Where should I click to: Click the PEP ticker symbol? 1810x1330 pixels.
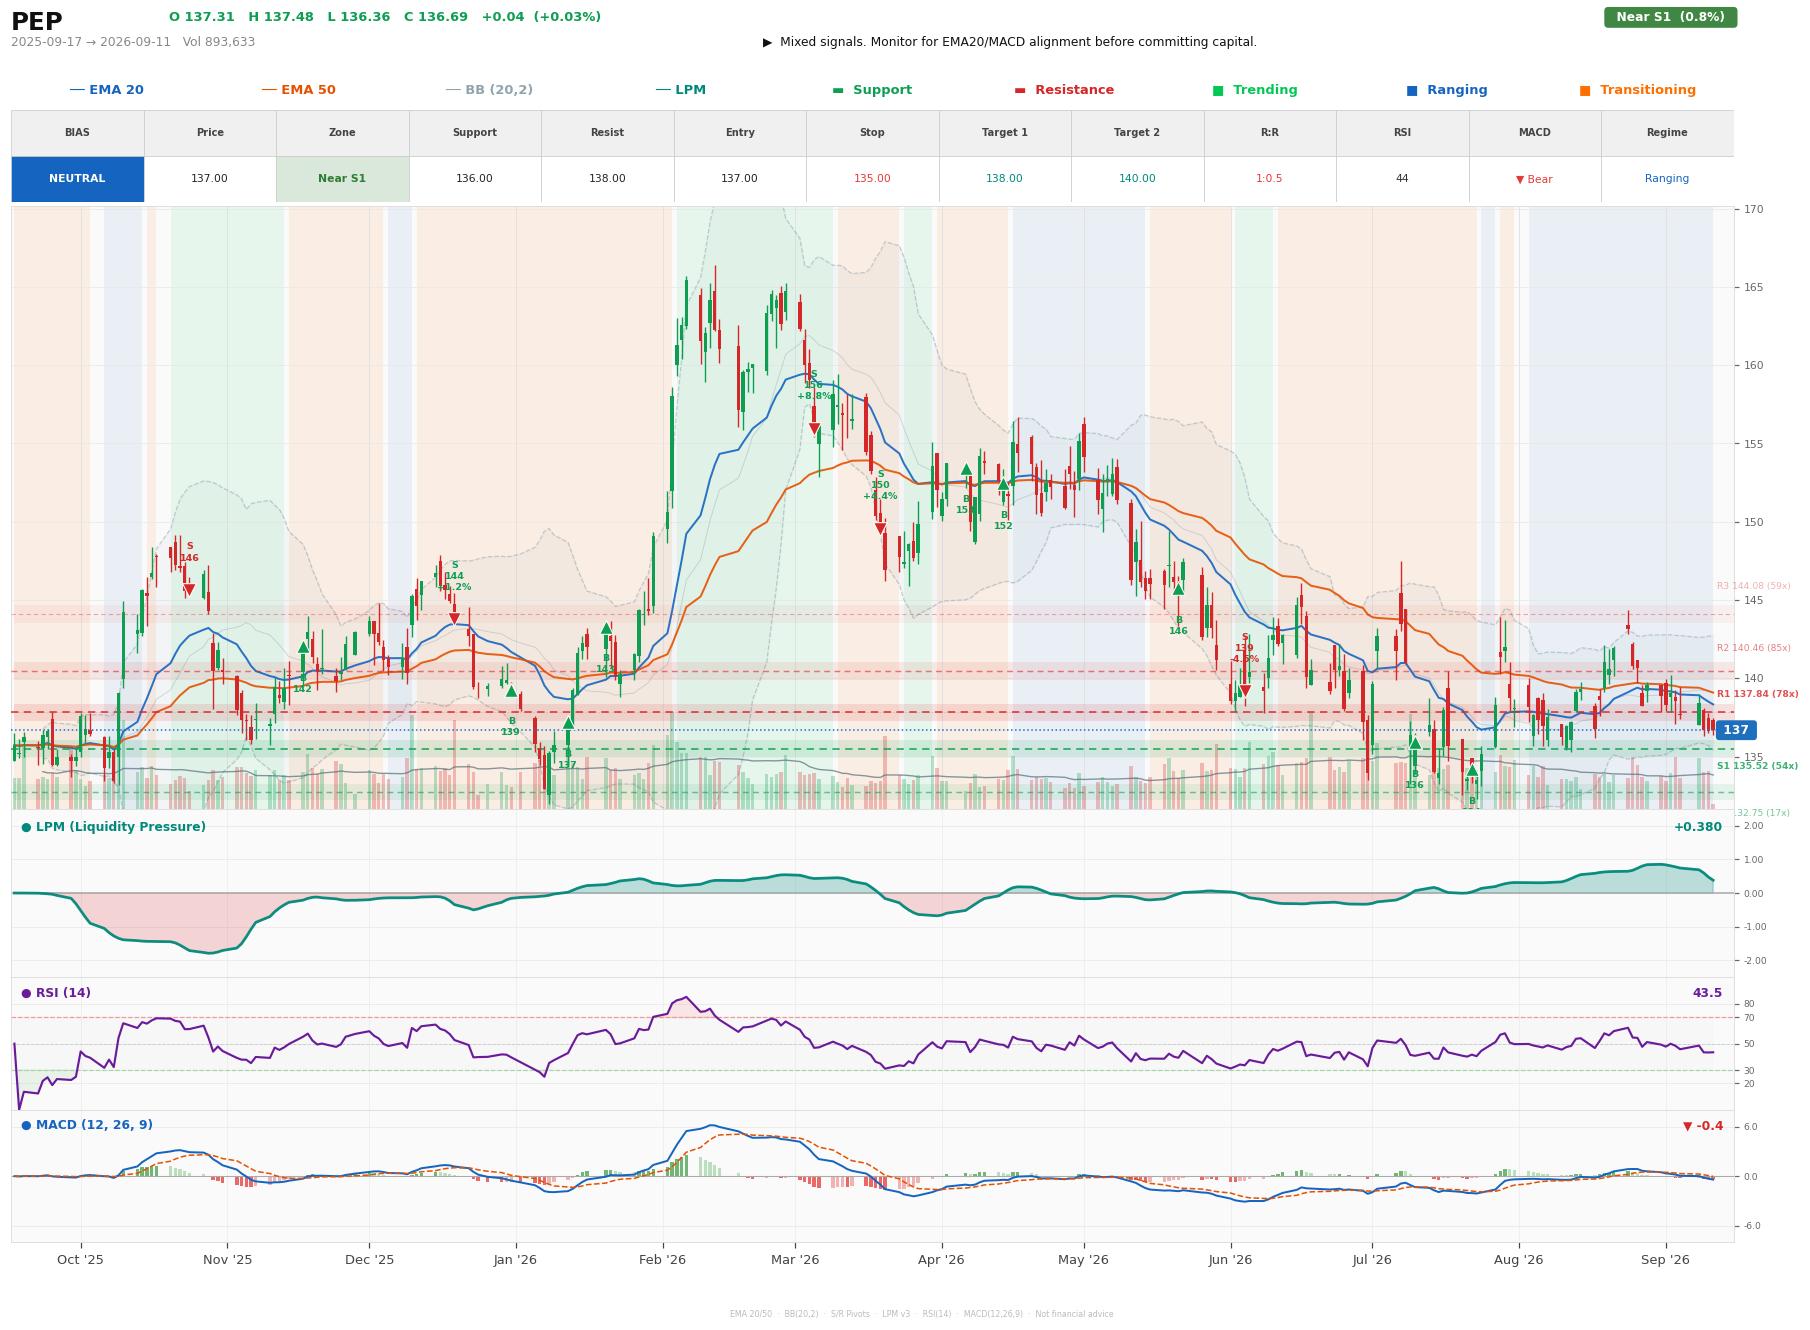click(37, 22)
